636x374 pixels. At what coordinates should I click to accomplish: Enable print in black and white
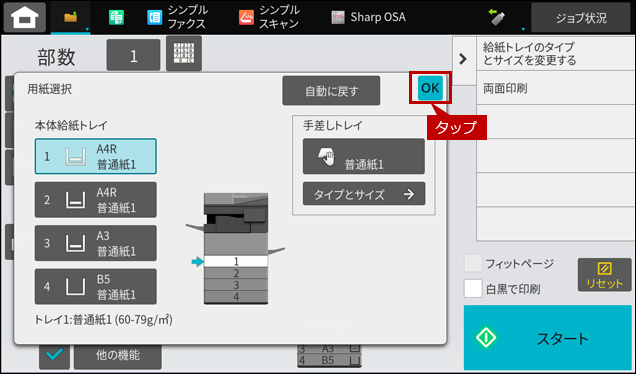[473, 288]
